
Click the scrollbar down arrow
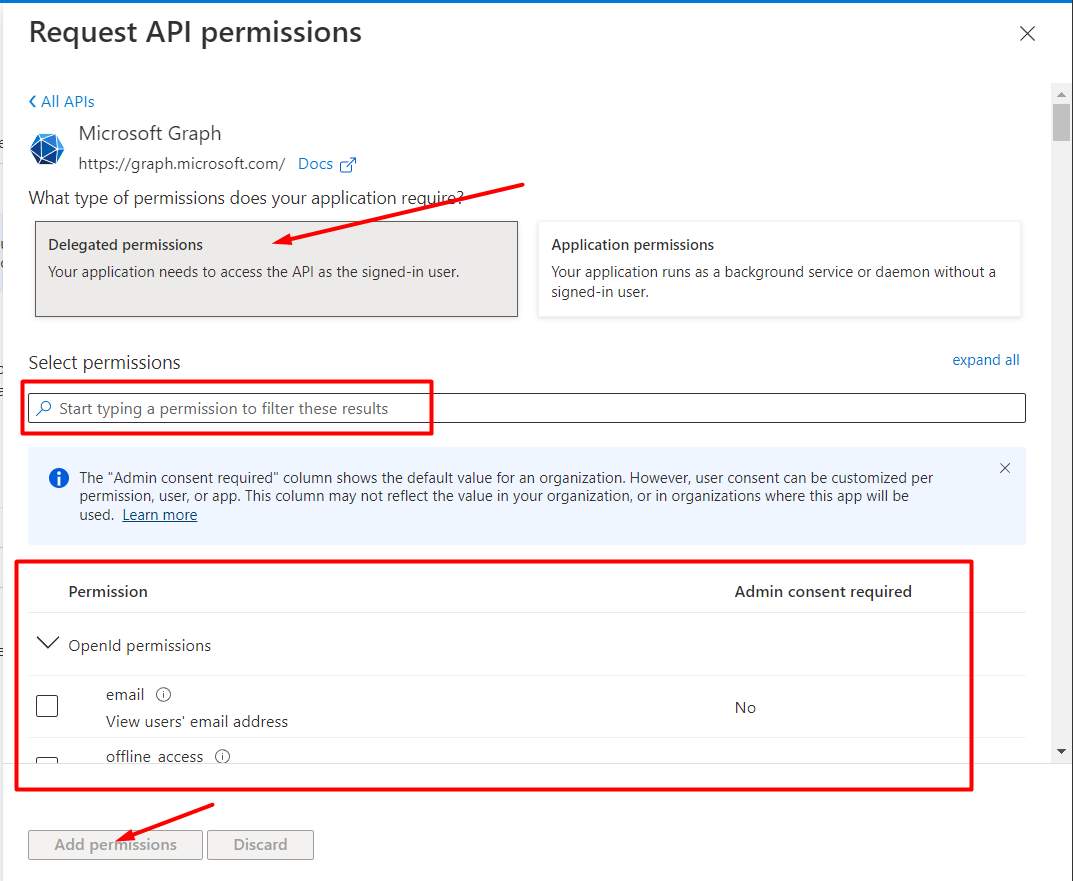[x=1061, y=752]
